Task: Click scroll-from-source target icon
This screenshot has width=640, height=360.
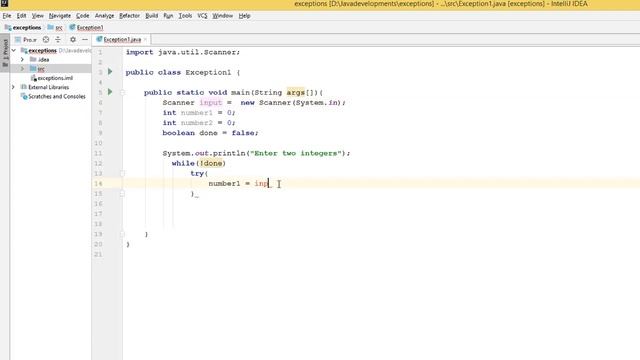Action: point(46,40)
